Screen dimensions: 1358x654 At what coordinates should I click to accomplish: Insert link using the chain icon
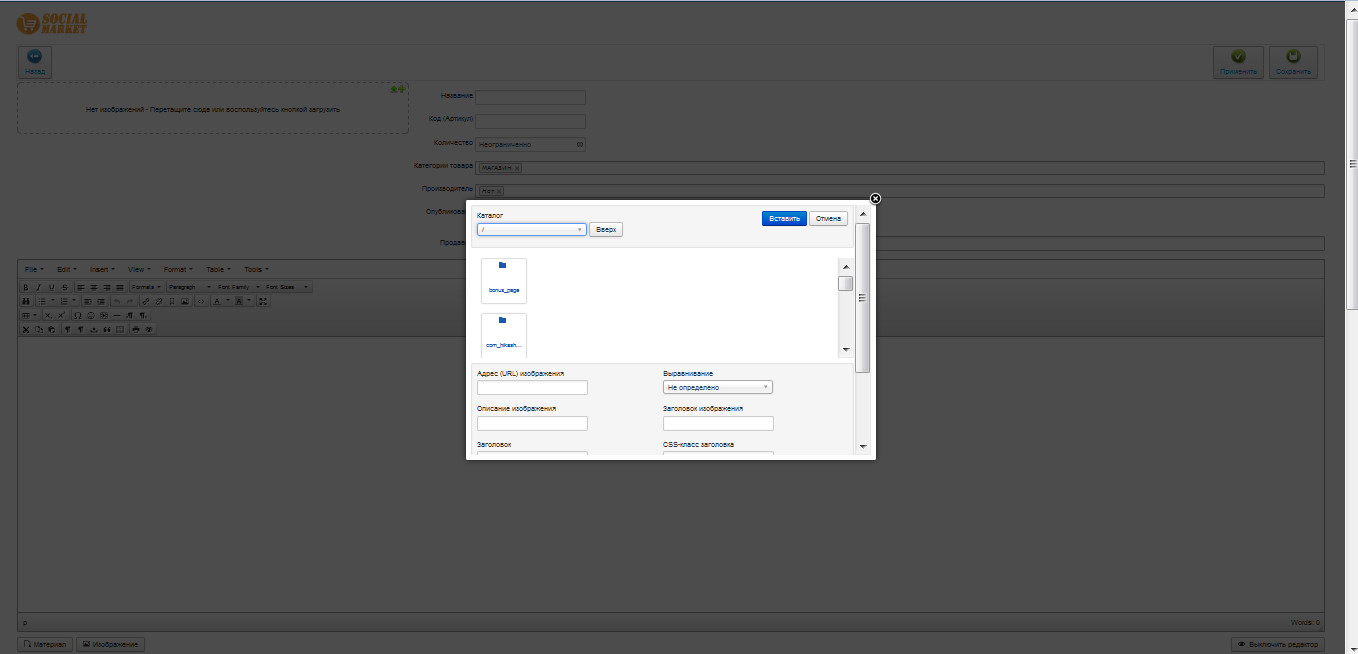146,301
